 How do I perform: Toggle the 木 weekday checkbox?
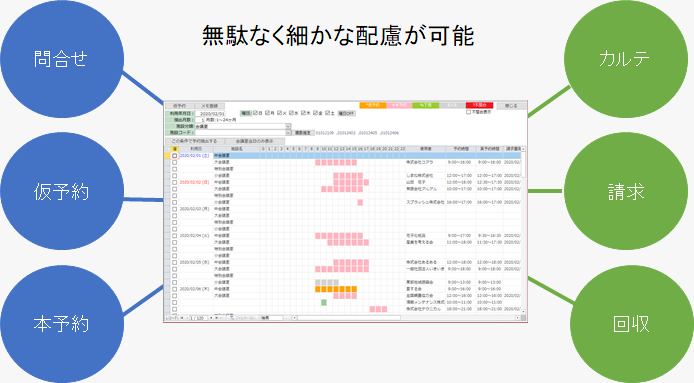304,113
